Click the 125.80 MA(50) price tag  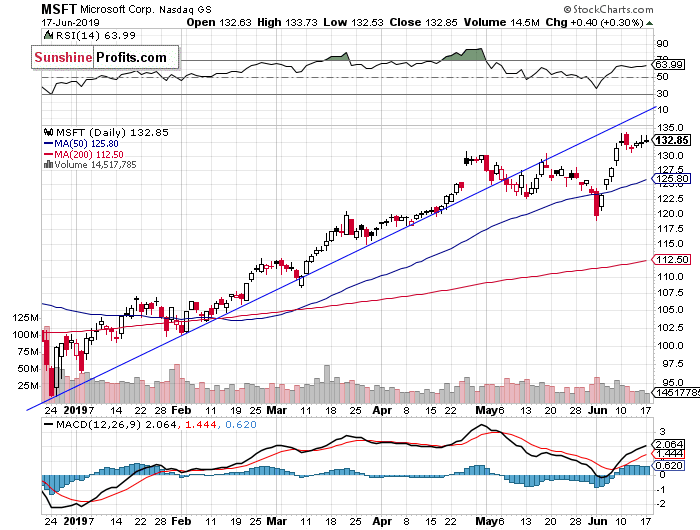point(672,179)
